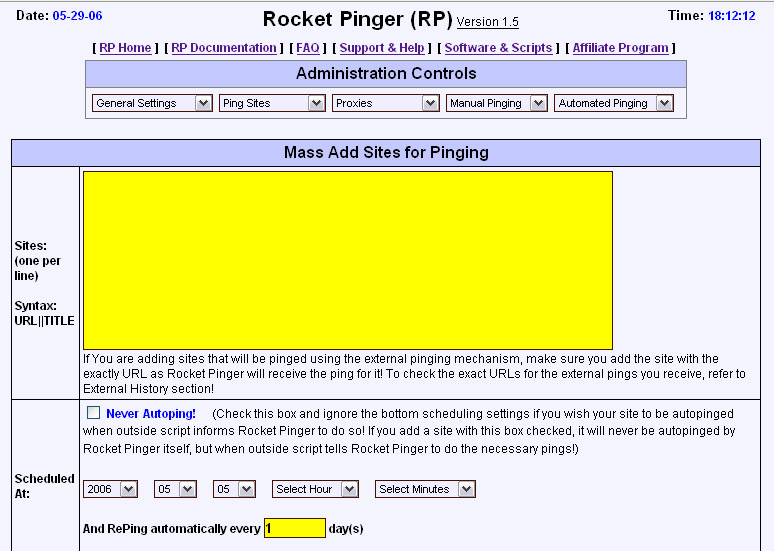
Task: Open the RP Documentation link
Action: tap(224, 48)
